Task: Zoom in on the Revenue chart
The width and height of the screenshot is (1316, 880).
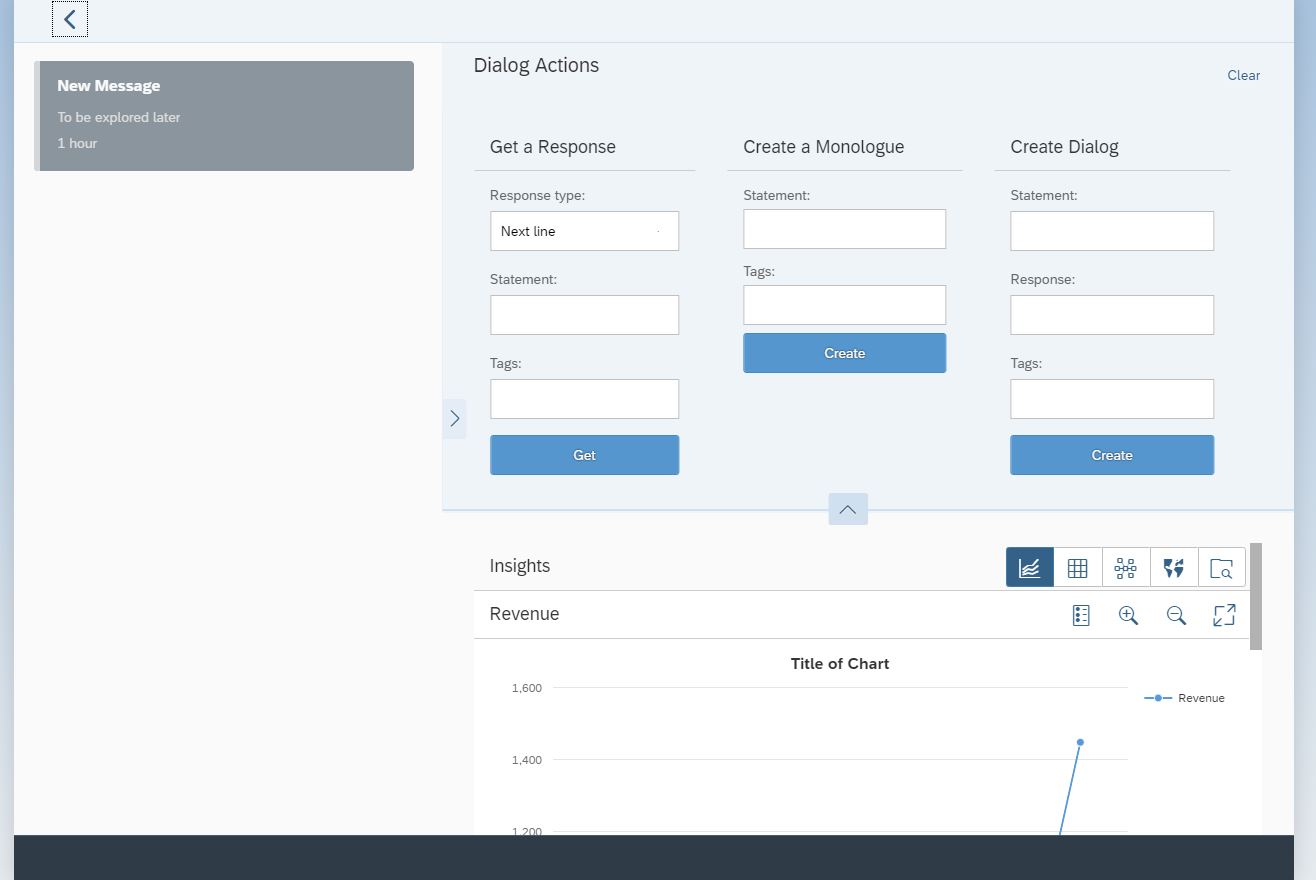Action: coord(1128,615)
